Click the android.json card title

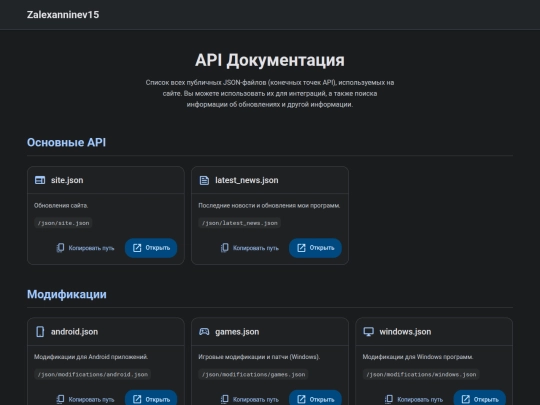74,332
